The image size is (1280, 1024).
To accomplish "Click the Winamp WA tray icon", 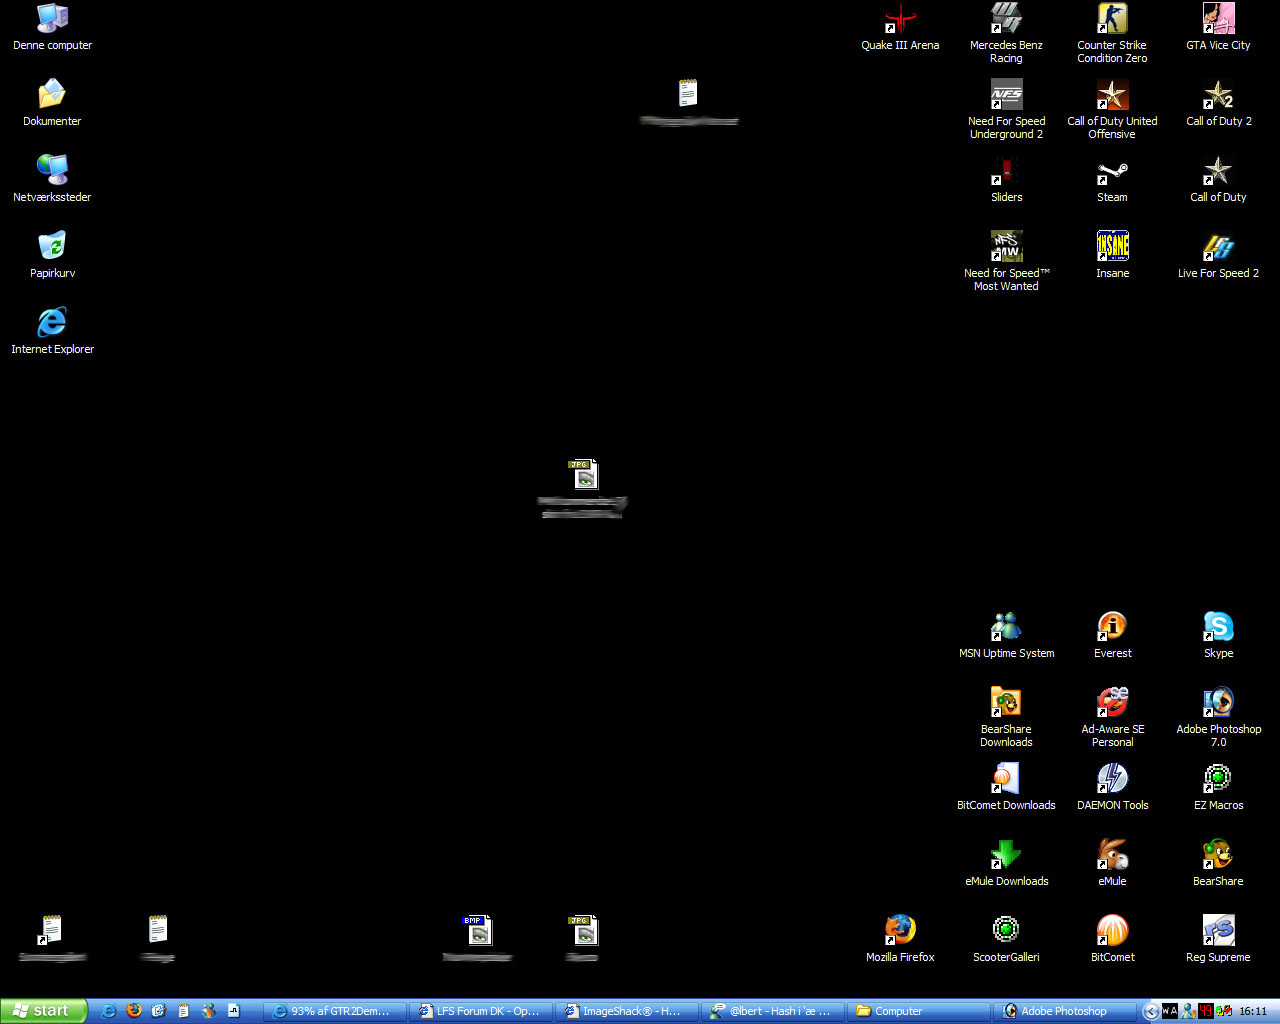I will click(1169, 1011).
